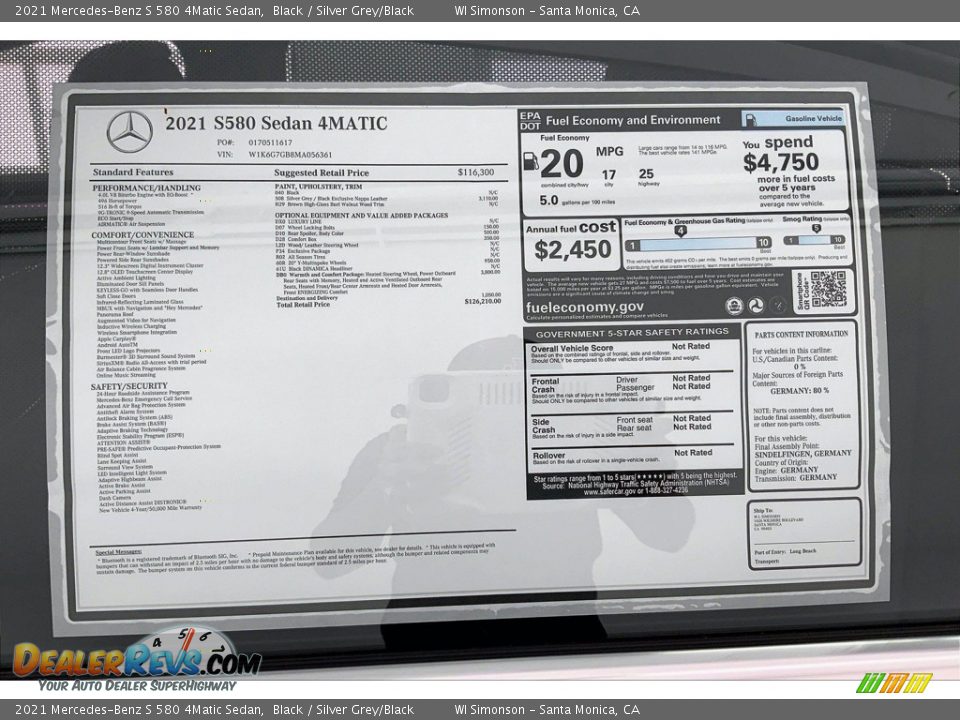
Task: Click the 'Total Retail Price' label
Action: (303, 304)
